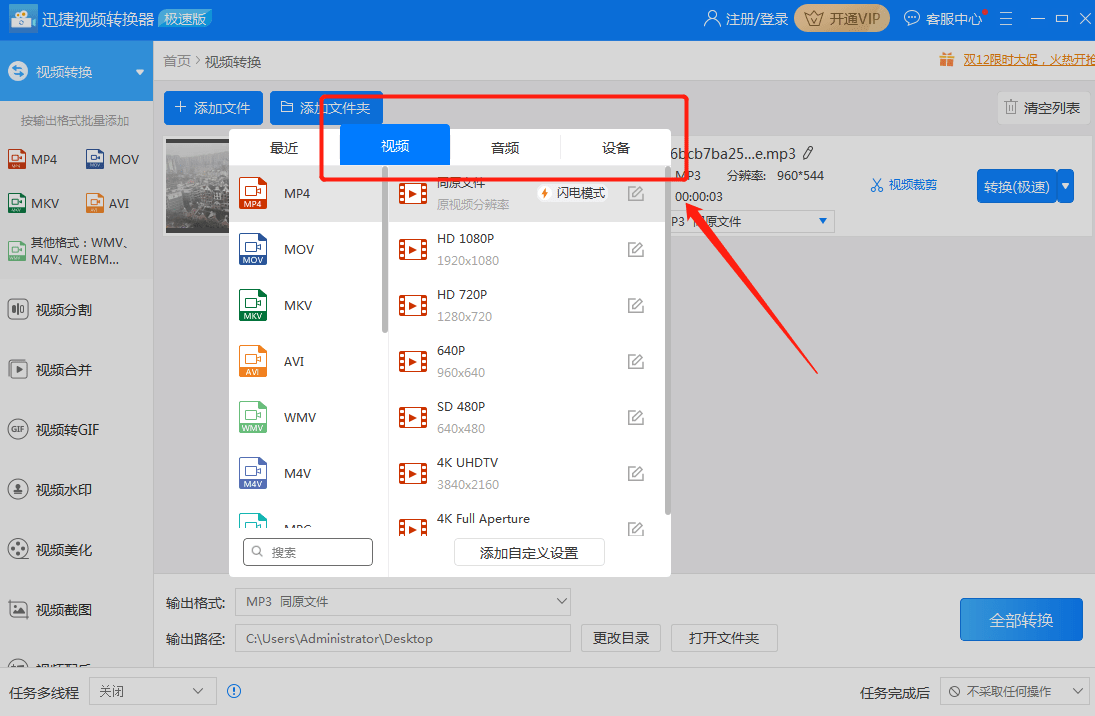Image resolution: width=1095 pixels, height=716 pixels.
Task: Switch to the Audio tab
Action: (505, 148)
